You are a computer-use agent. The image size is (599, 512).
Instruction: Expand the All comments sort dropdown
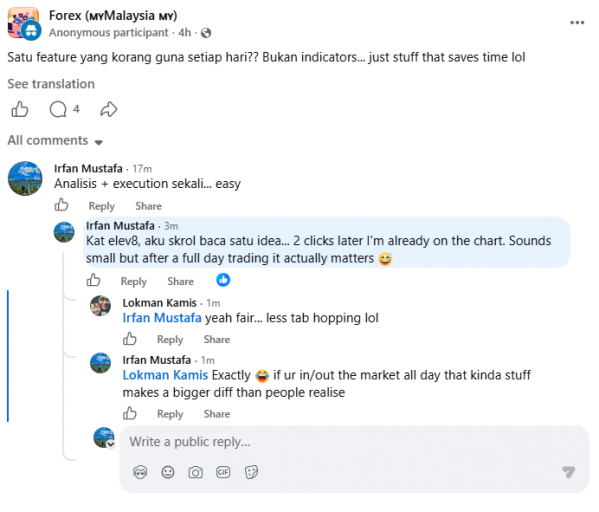55,141
